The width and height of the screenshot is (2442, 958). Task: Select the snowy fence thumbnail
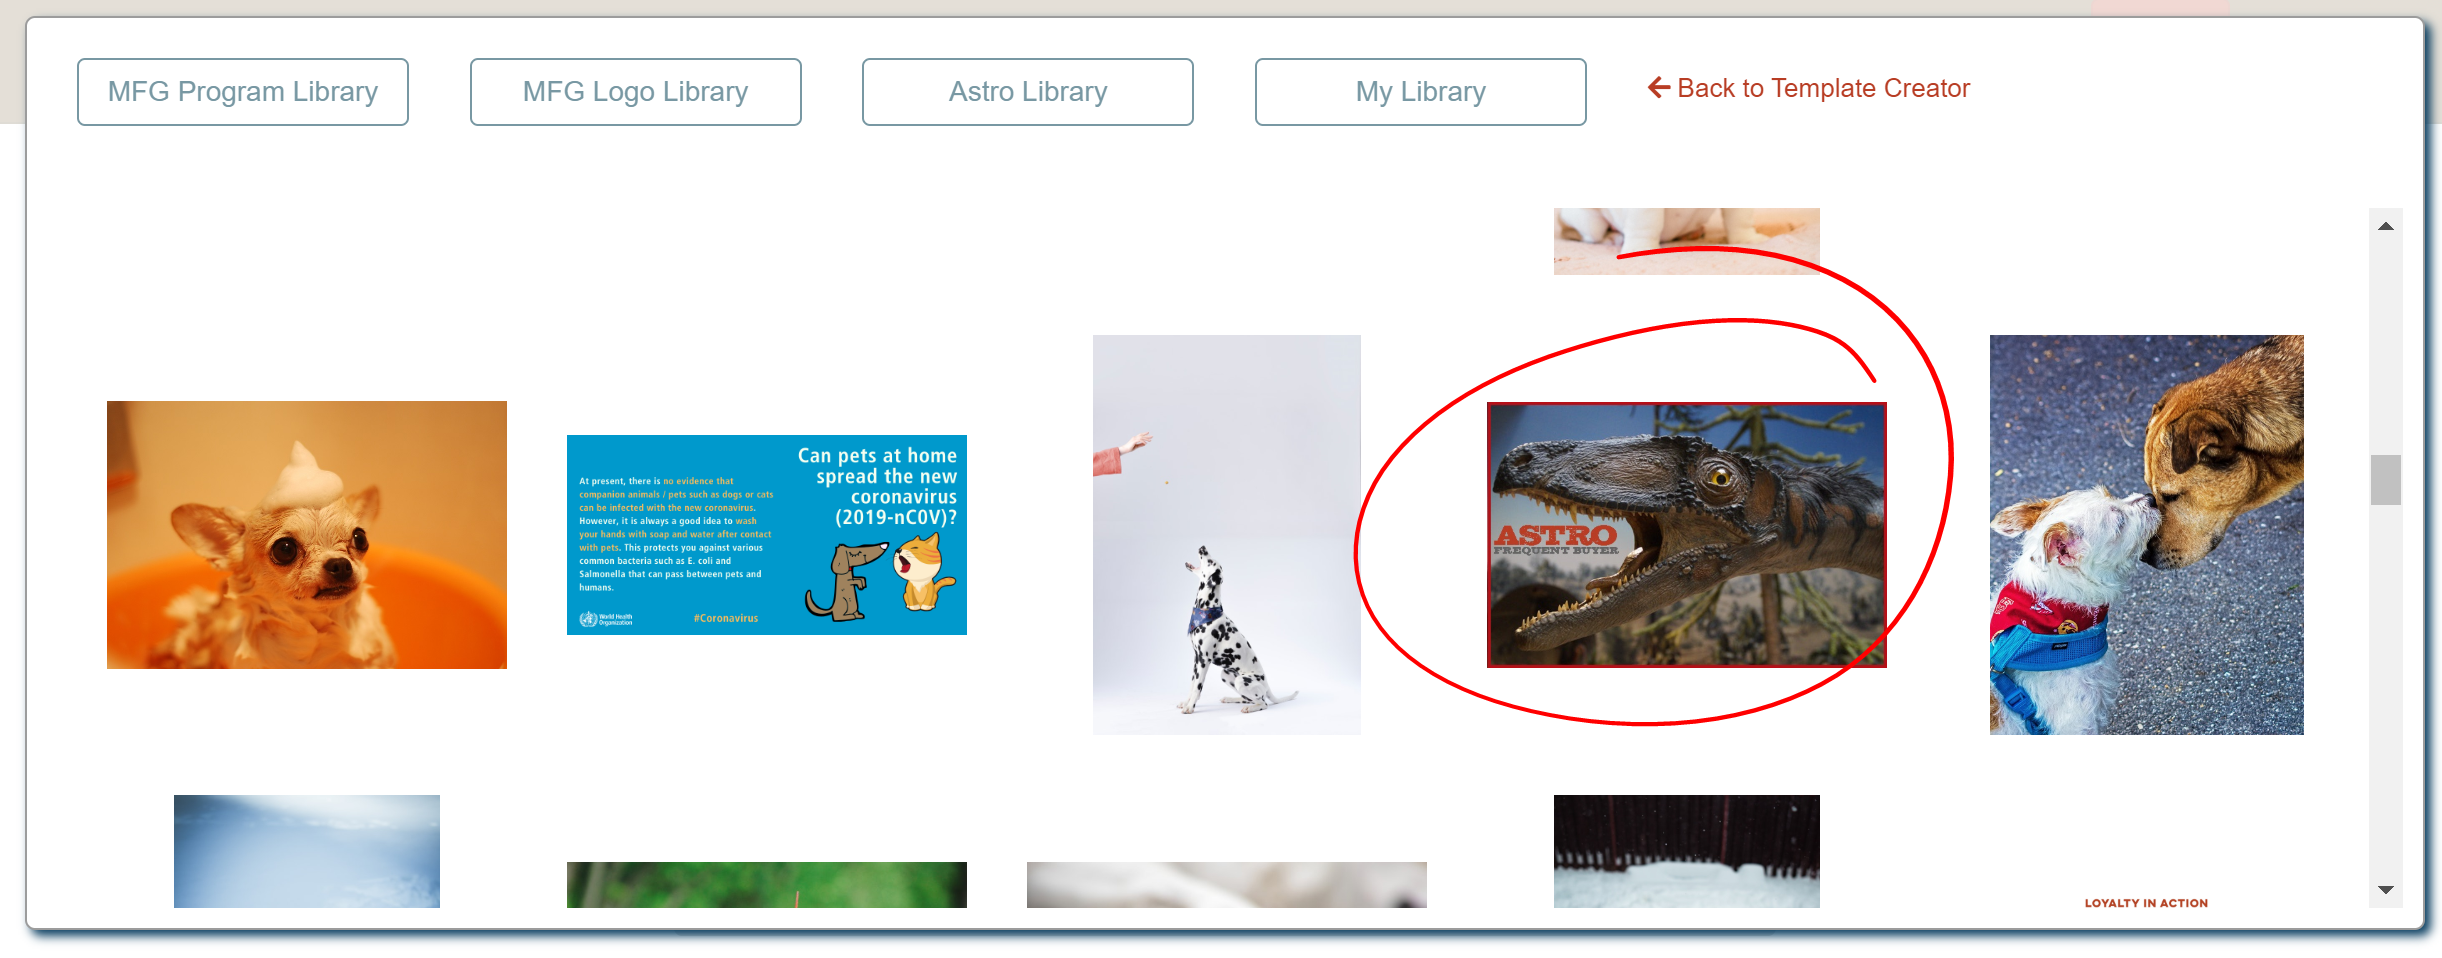(1687, 851)
